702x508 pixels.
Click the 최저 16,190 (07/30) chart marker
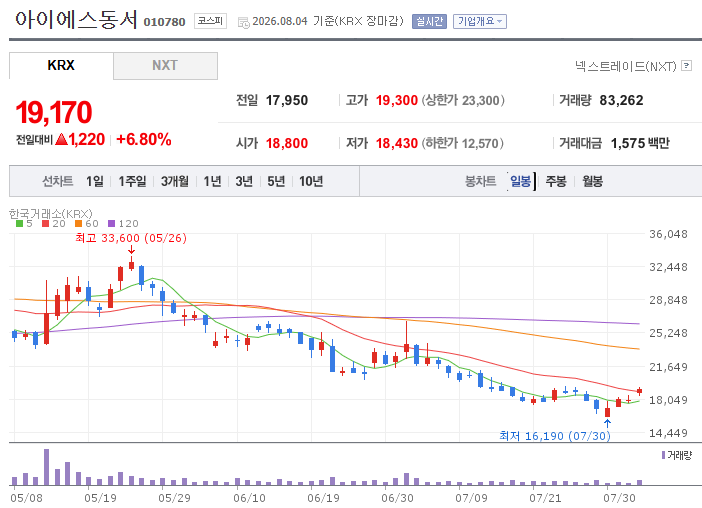click(x=555, y=435)
